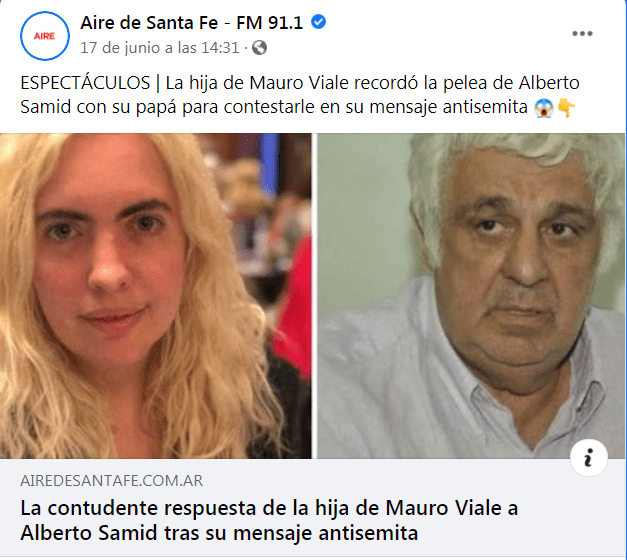627x560 pixels.
Task: Click the shocked face emoji in the caption
Action: (544, 108)
